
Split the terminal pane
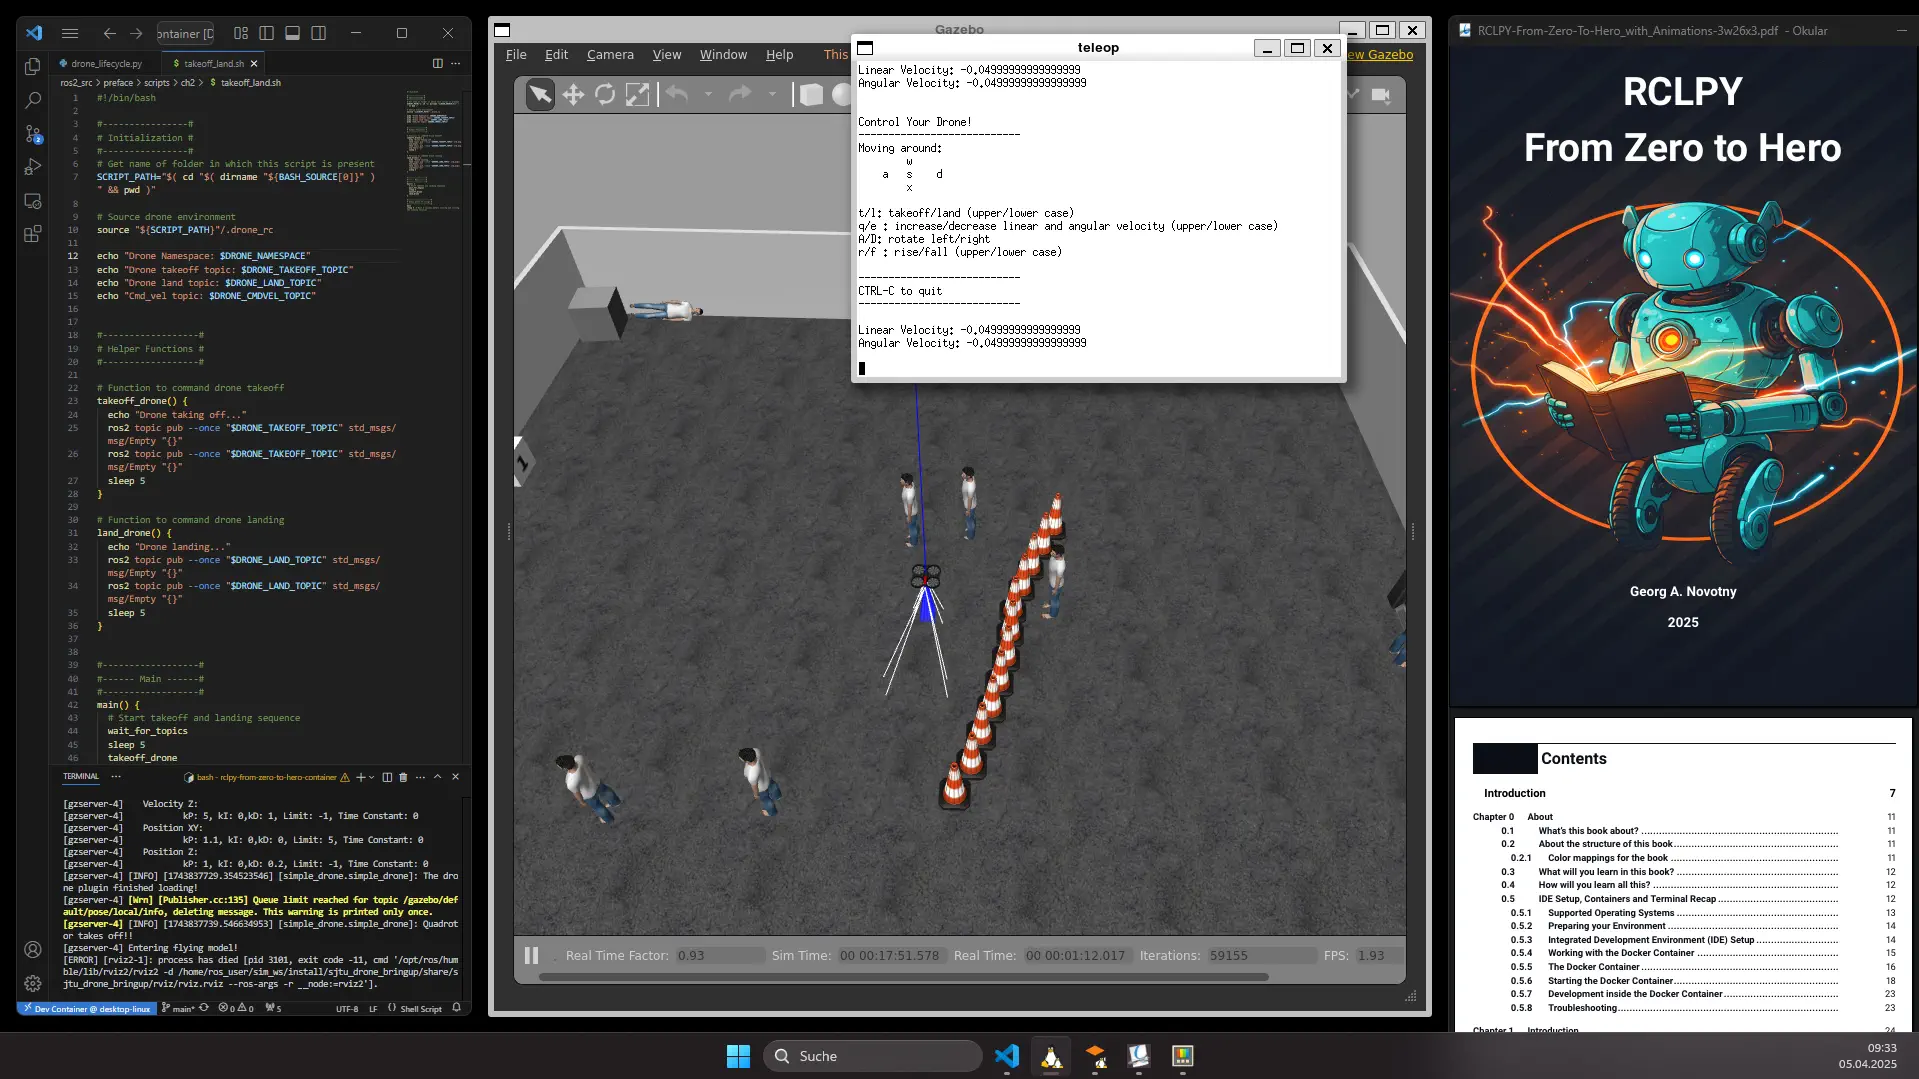(x=387, y=777)
